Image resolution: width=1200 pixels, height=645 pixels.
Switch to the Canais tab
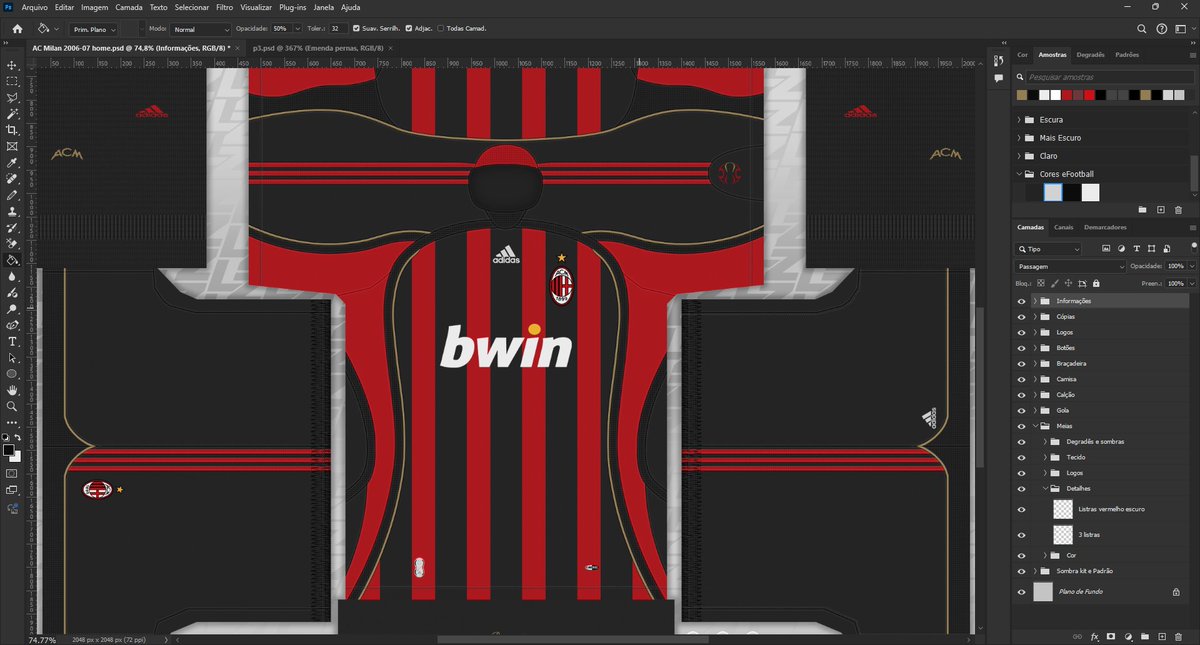pyautogui.click(x=1063, y=227)
